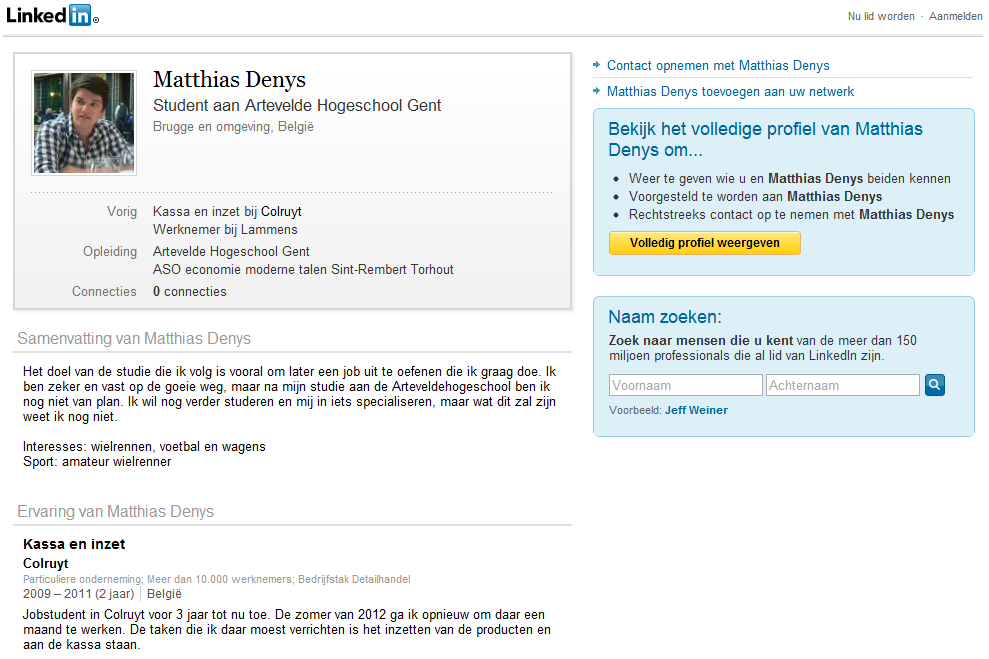Click Colruyt company name under Ervaring

pyautogui.click(x=45, y=564)
